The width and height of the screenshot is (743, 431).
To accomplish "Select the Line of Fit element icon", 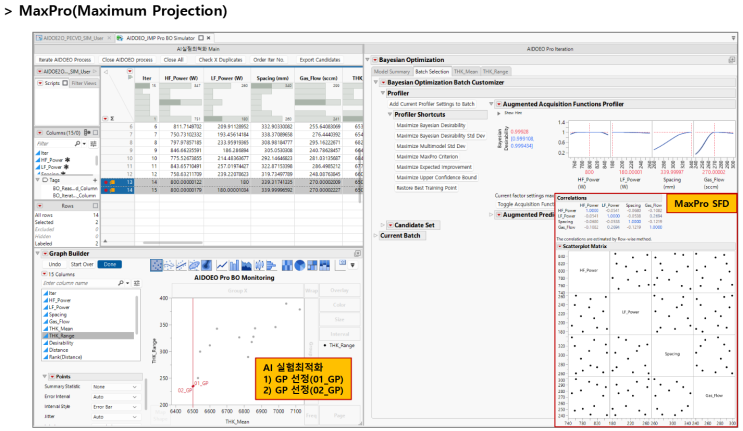I will [181, 265].
